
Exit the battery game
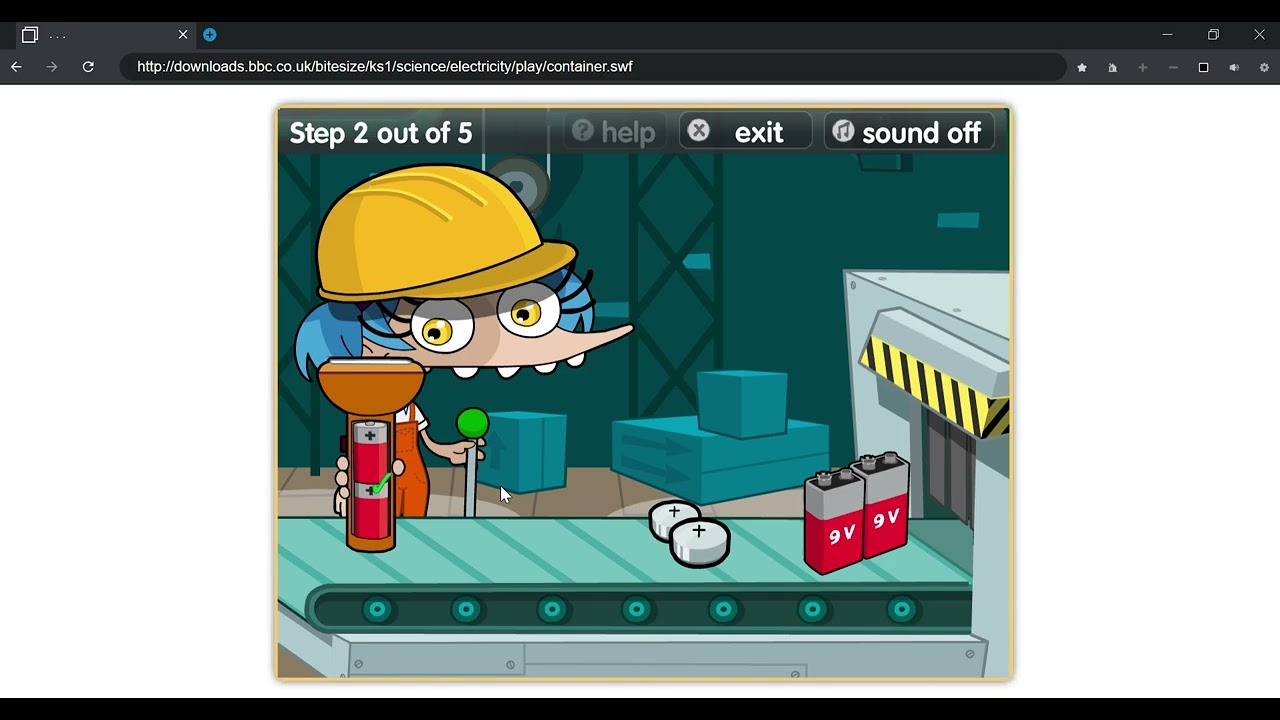(744, 132)
